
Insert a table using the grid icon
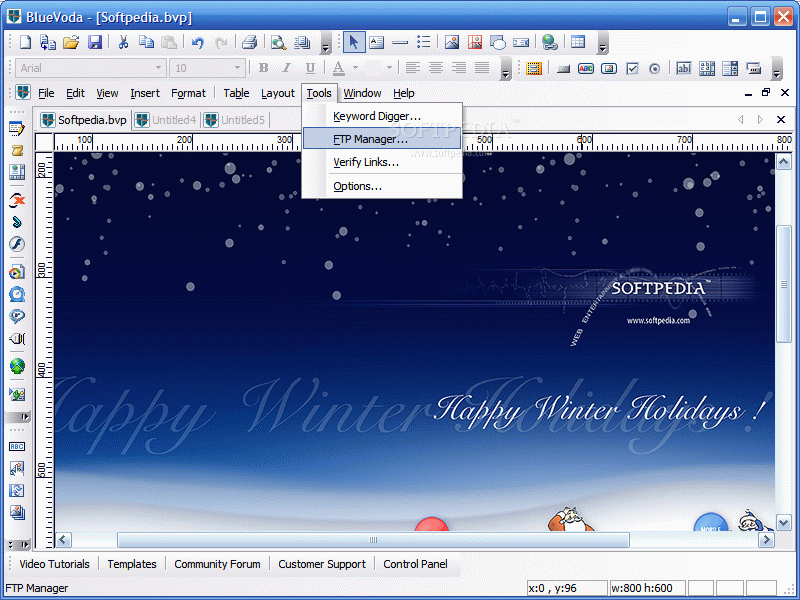pyautogui.click(x=578, y=42)
